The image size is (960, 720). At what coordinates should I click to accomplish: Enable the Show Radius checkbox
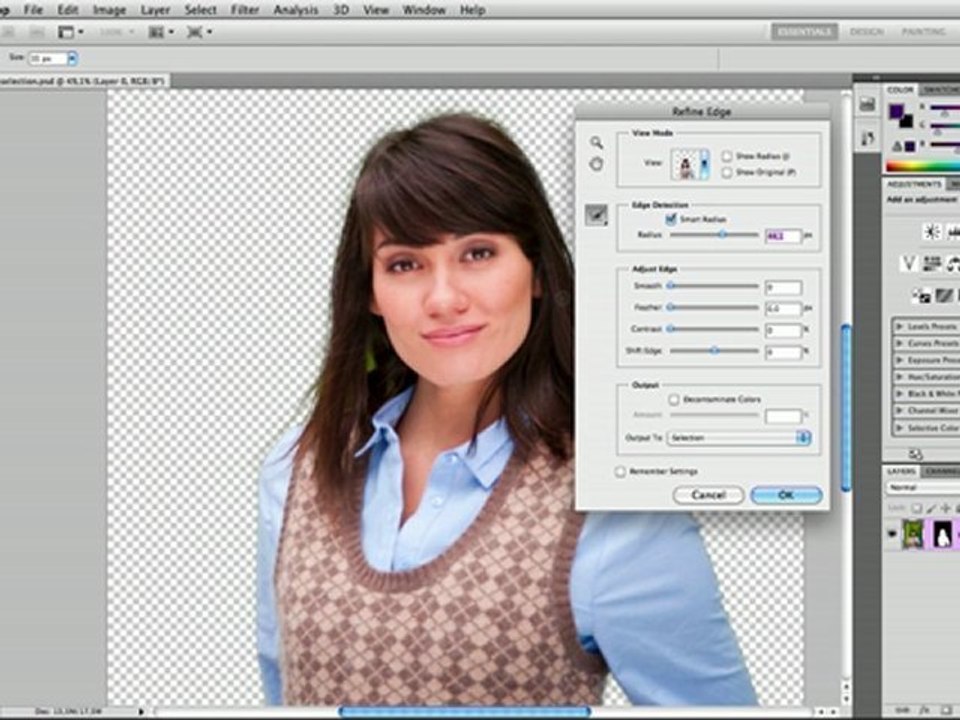(x=727, y=156)
